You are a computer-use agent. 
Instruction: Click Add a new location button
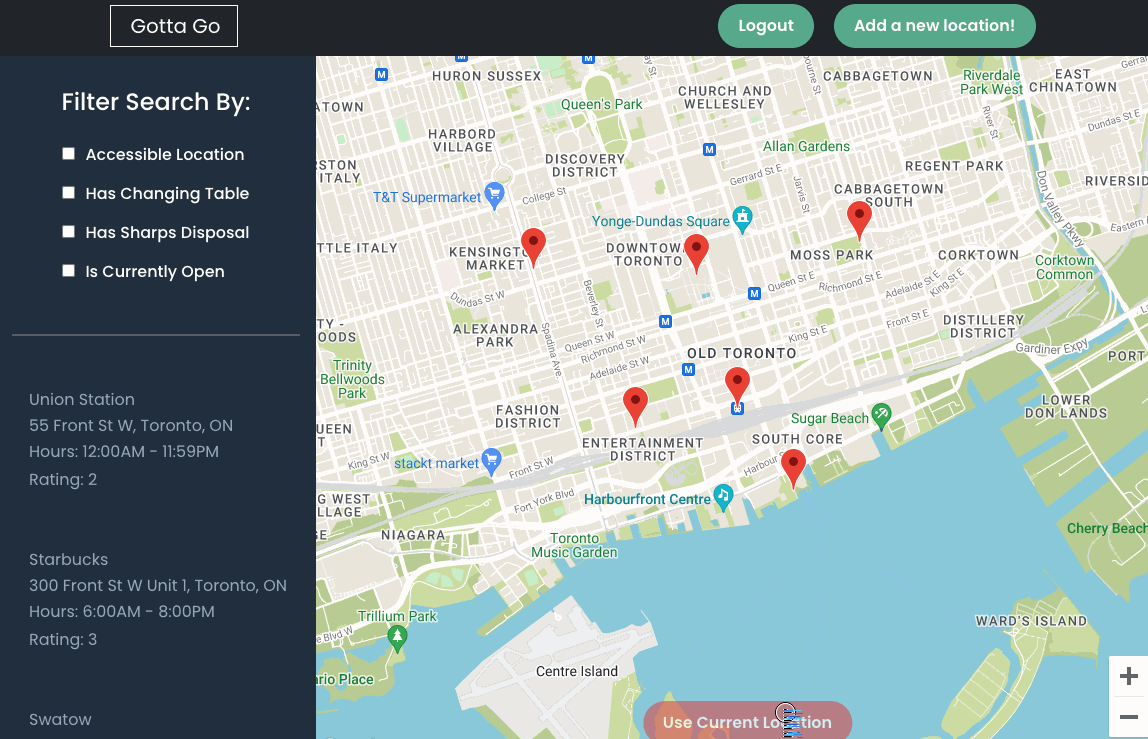pos(934,26)
